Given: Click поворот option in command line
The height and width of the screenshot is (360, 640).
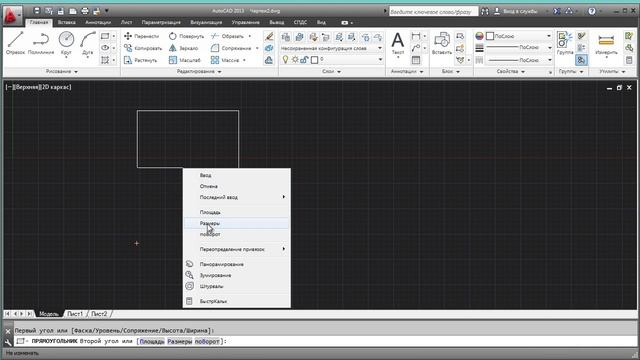Looking at the screenshot, I should (207, 341).
